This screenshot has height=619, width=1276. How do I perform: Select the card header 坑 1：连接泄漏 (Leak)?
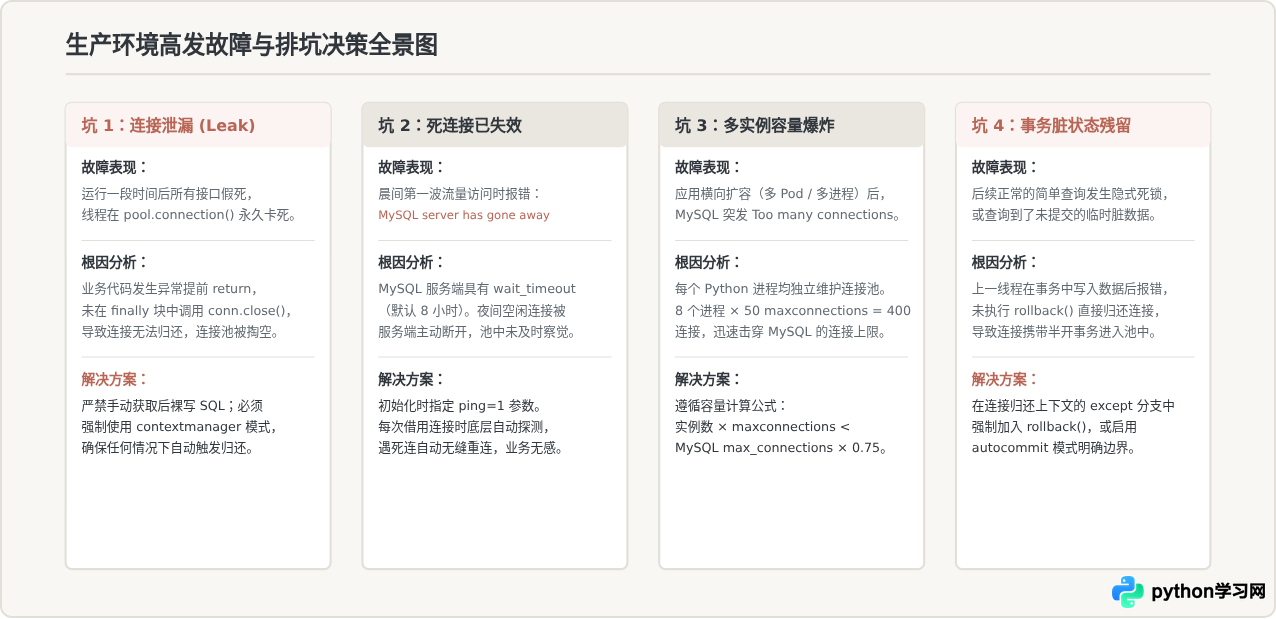(198, 125)
